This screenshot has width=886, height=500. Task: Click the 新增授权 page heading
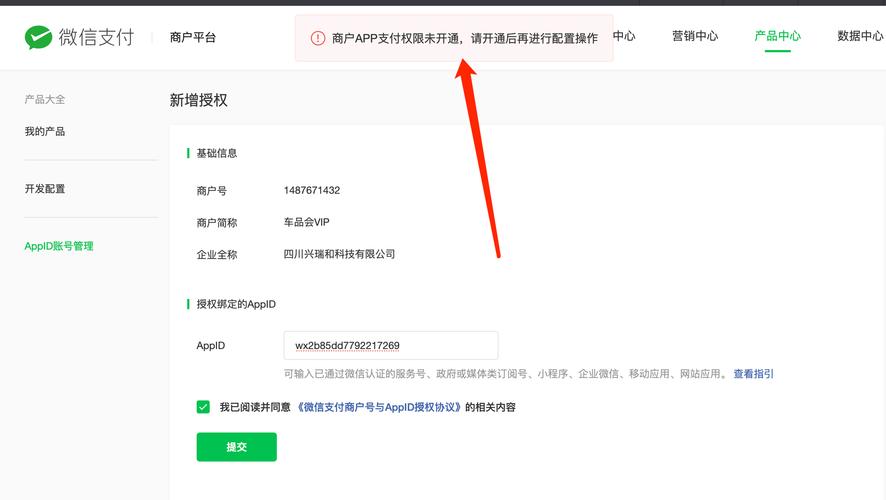coord(198,100)
